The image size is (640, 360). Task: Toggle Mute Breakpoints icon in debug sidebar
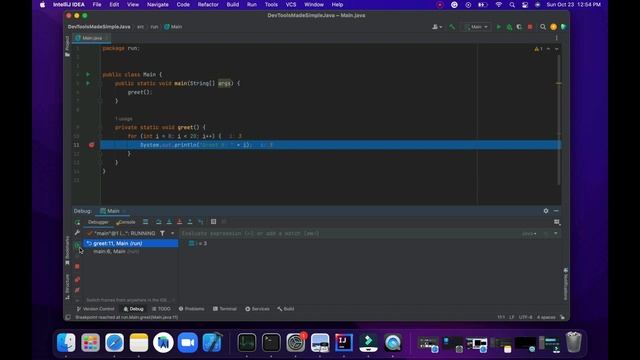(77, 290)
